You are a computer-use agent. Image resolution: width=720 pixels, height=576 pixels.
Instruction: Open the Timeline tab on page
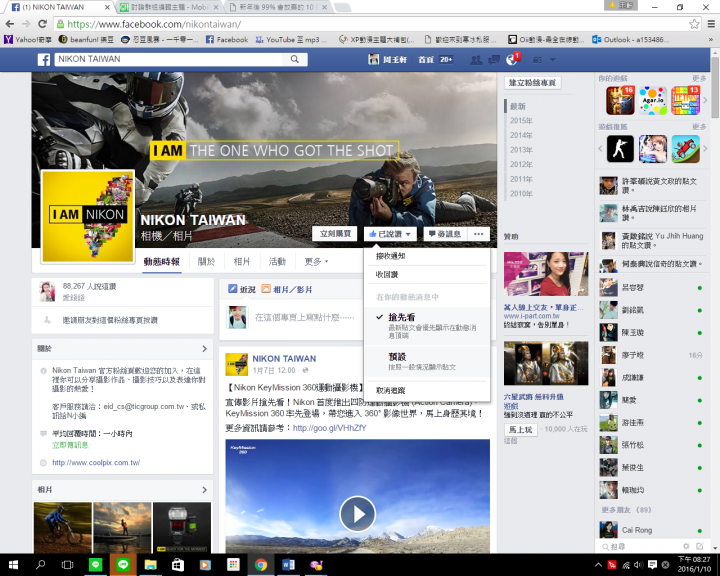(162, 261)
